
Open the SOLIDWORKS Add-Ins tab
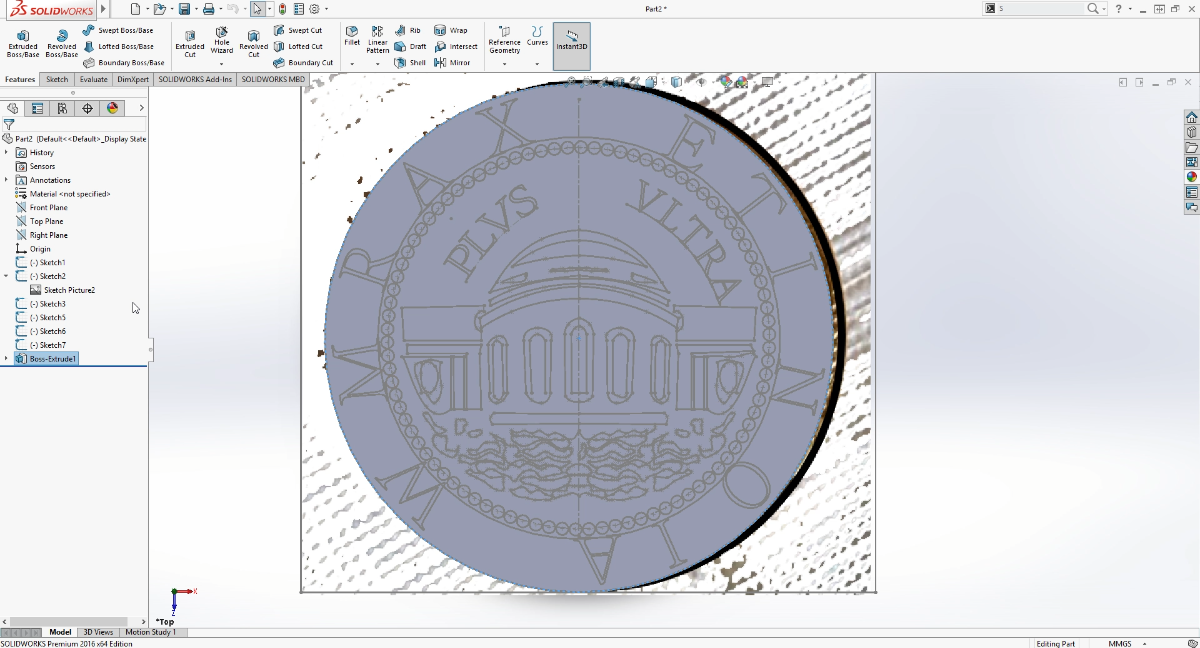click(196, 79)
